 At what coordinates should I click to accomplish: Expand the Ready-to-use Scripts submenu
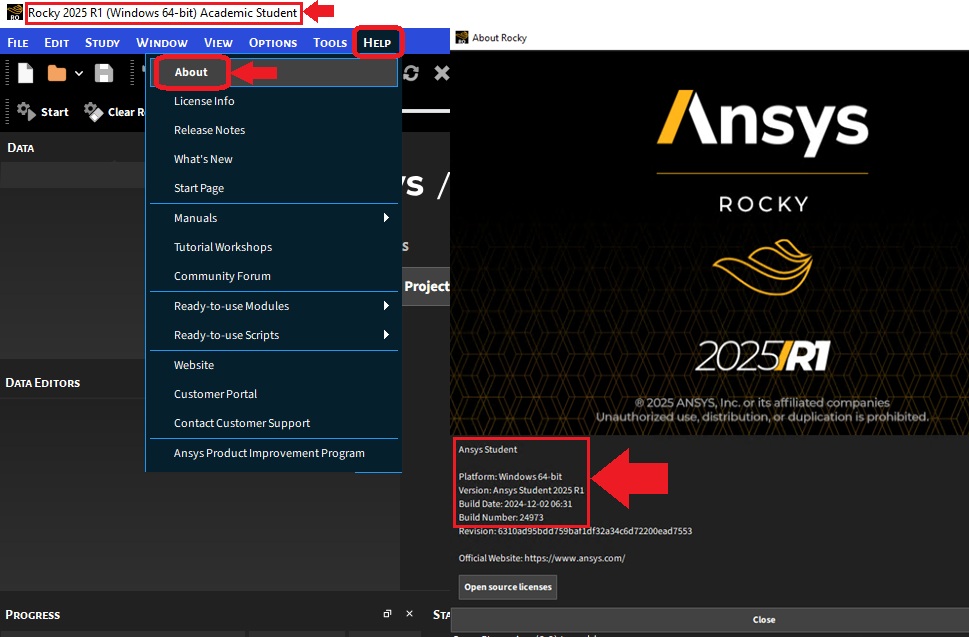[274, 335]
